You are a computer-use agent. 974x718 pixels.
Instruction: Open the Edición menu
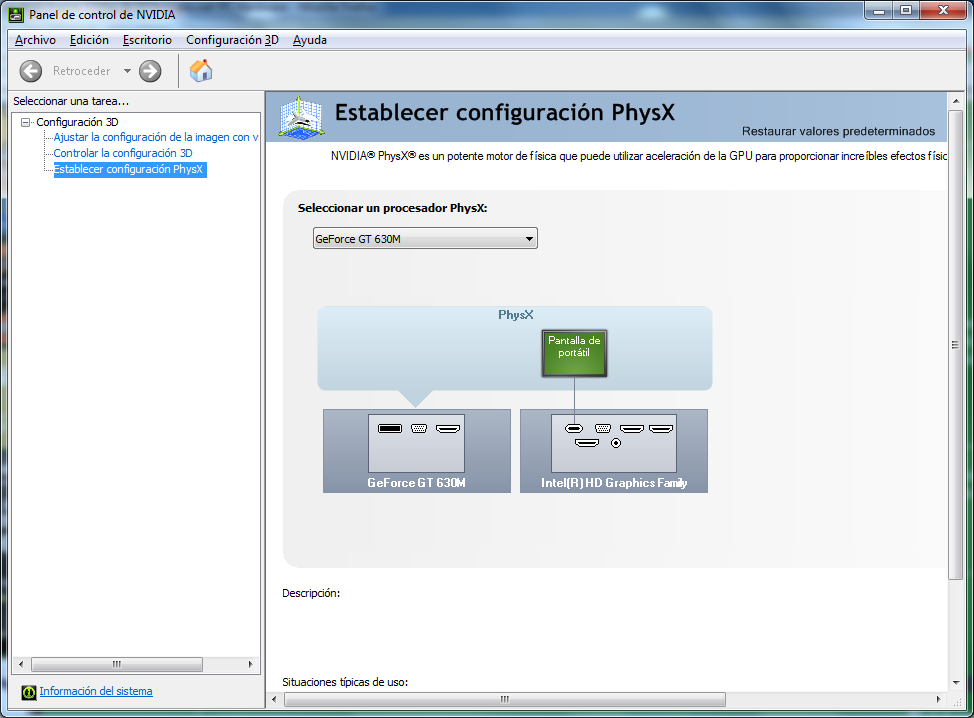89,40
